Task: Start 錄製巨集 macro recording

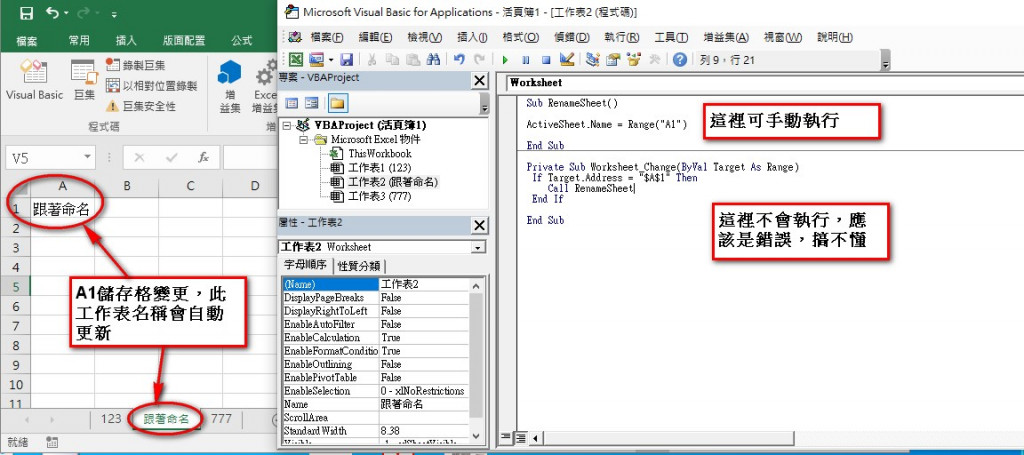Action: click(136, 65)
